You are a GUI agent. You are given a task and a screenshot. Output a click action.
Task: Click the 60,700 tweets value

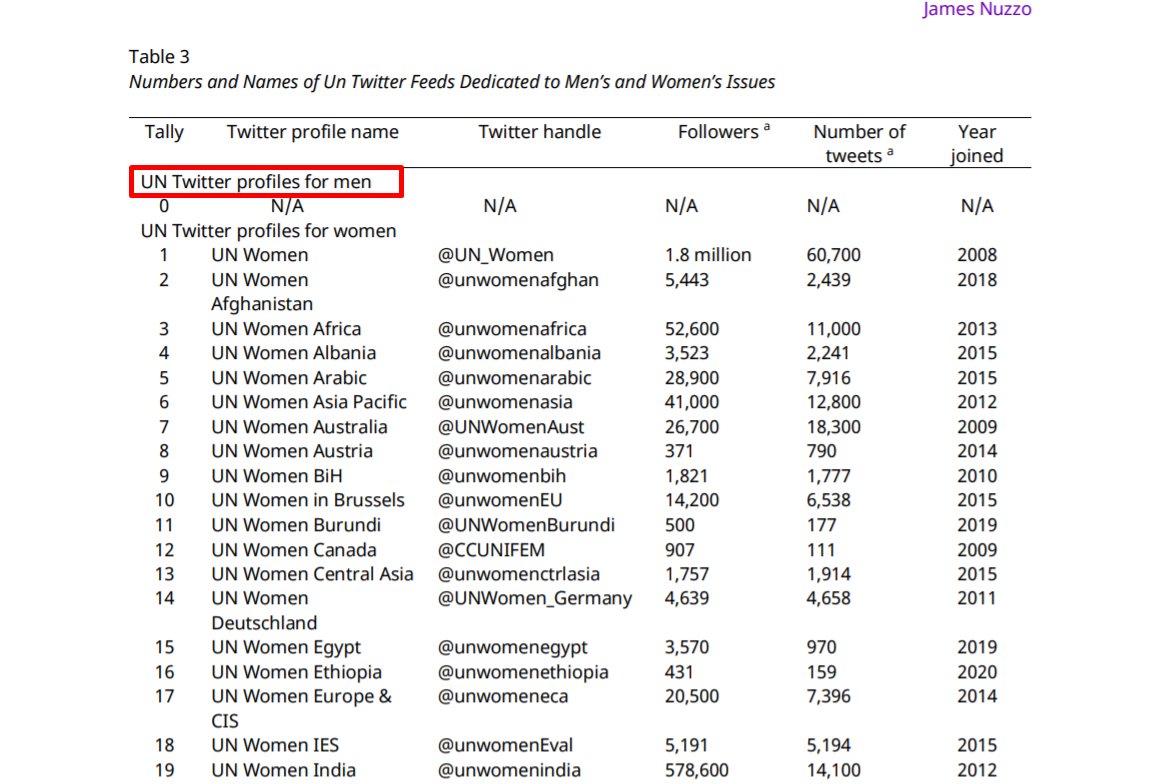833,255
